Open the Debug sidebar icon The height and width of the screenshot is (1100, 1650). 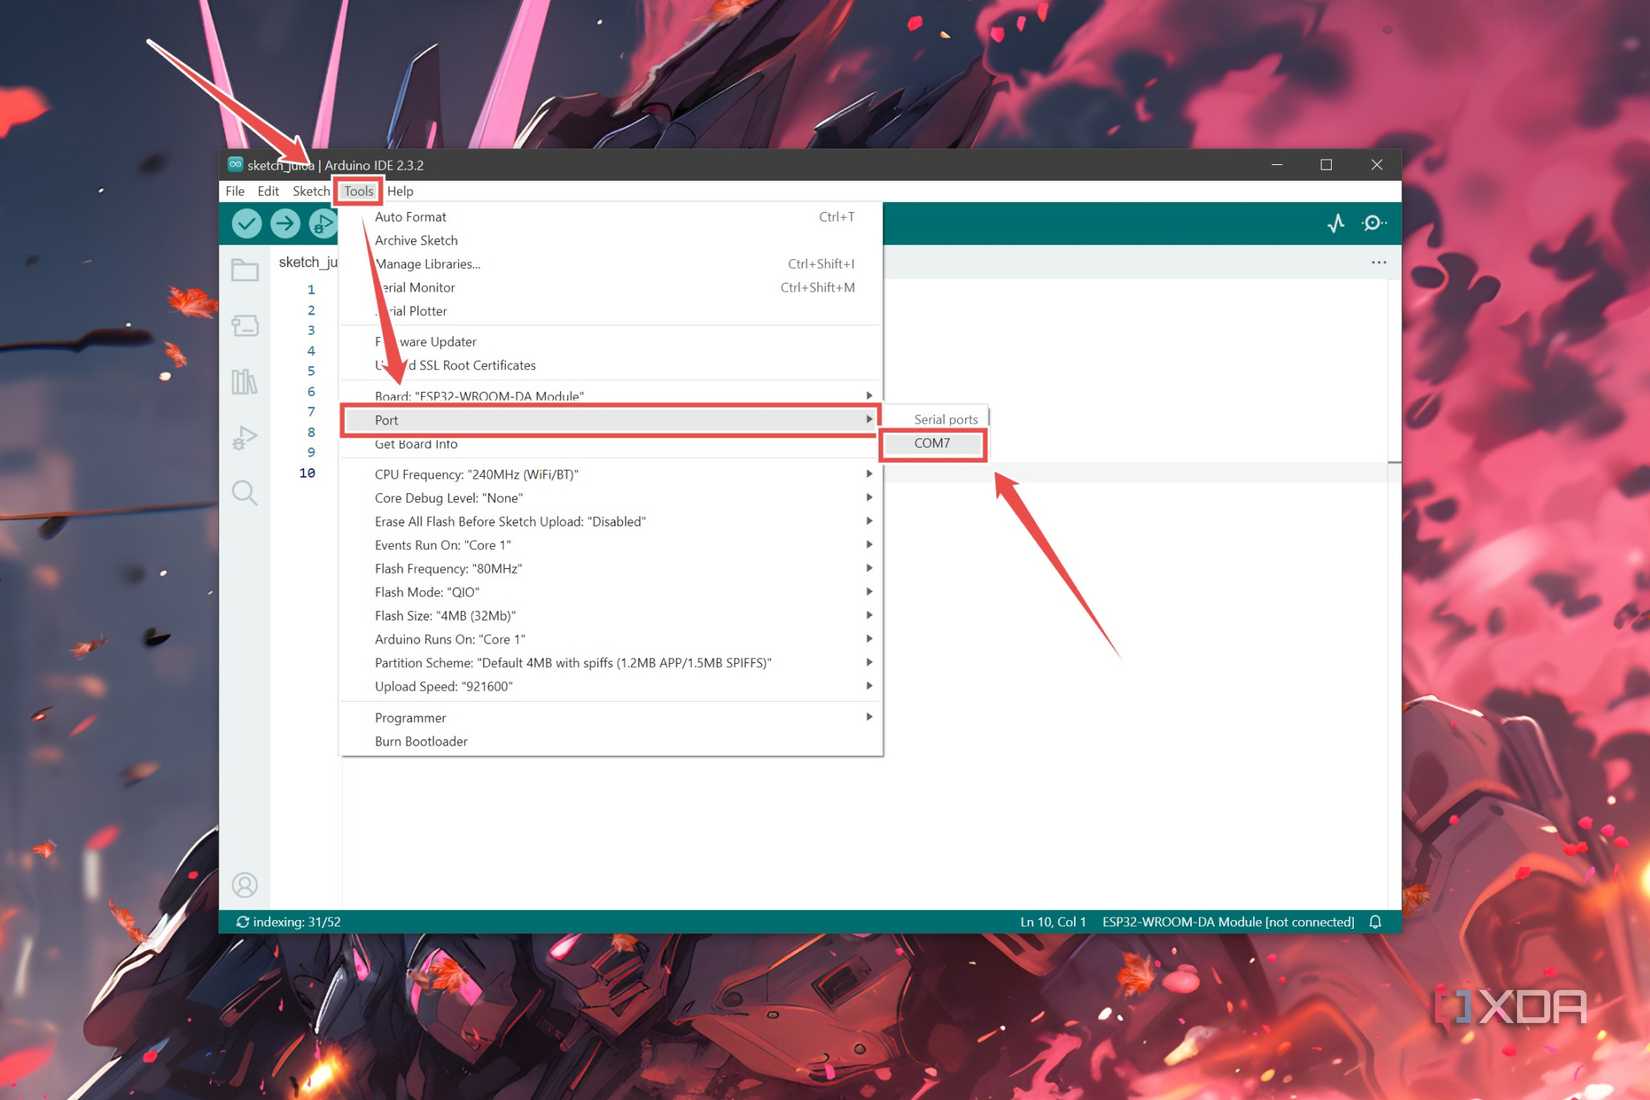point(245,438)
